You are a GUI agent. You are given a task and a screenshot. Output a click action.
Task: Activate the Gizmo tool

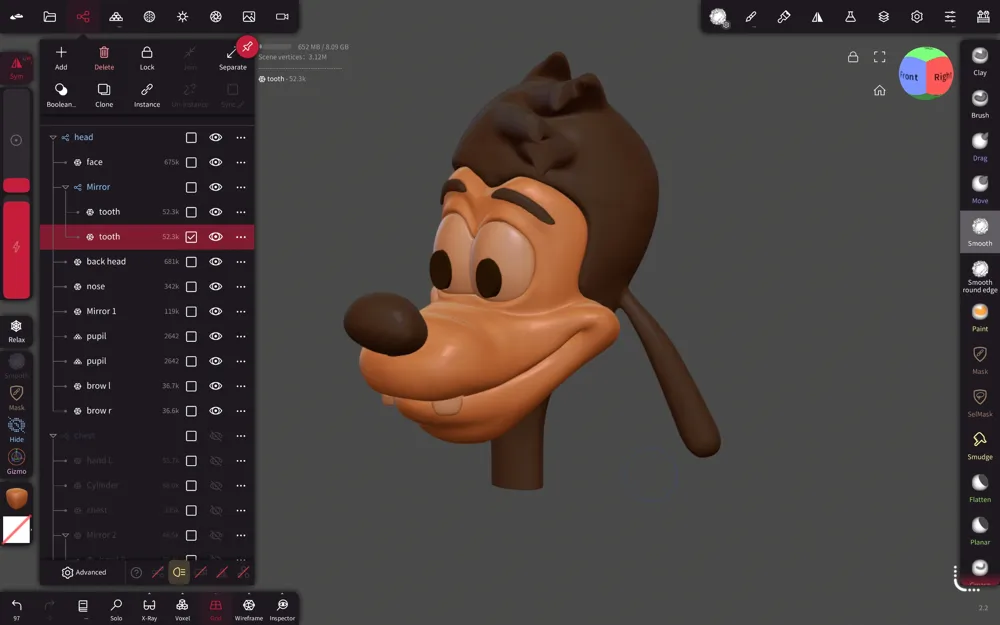click(17, 462)
